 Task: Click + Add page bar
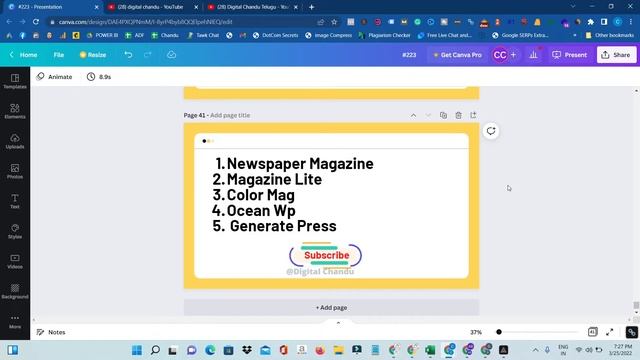click(331, 307)
